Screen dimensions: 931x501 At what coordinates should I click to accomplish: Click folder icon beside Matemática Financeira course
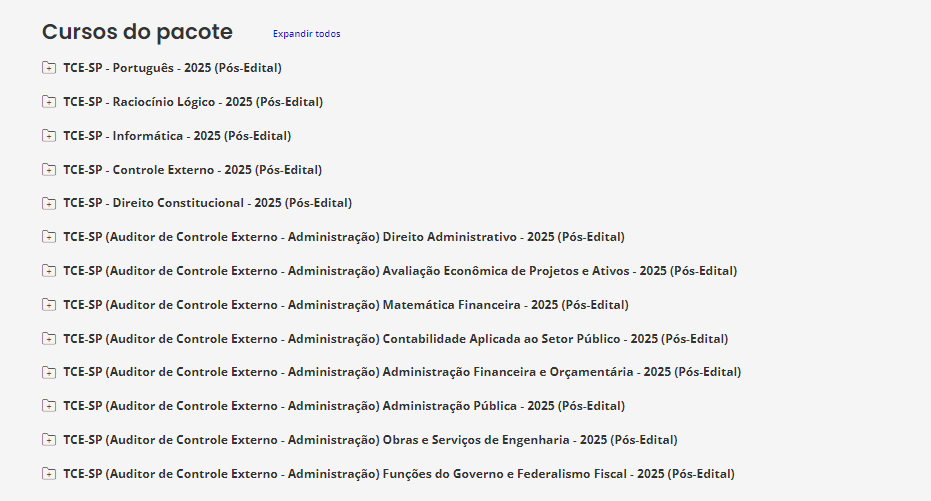click(49, 305)
